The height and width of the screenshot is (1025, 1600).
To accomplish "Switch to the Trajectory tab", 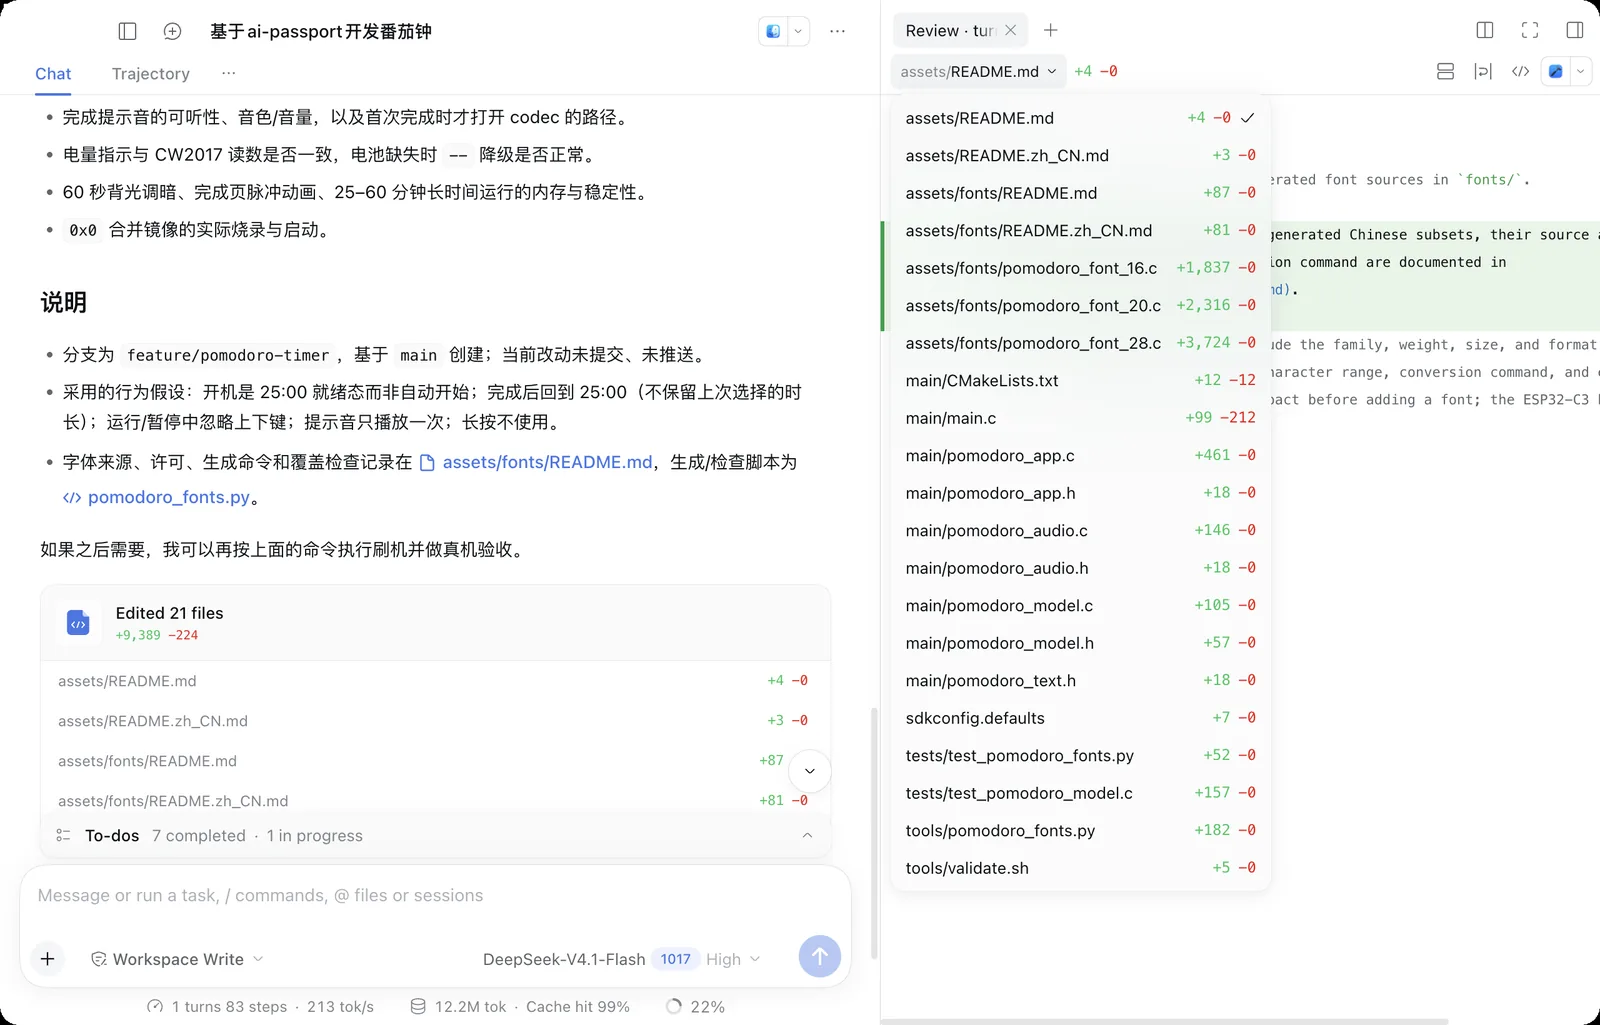I will pyautogui.click(x=151, y=74).
